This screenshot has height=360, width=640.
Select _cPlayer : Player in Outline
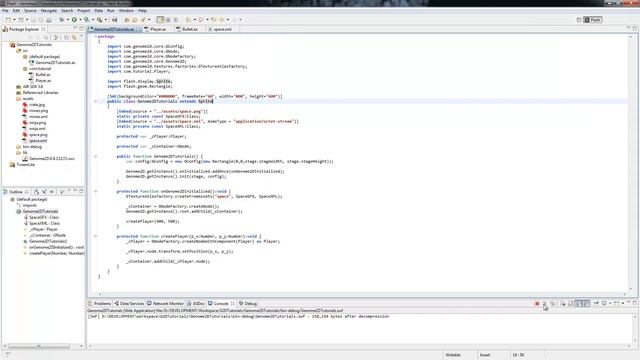click(x=43, y=229)
